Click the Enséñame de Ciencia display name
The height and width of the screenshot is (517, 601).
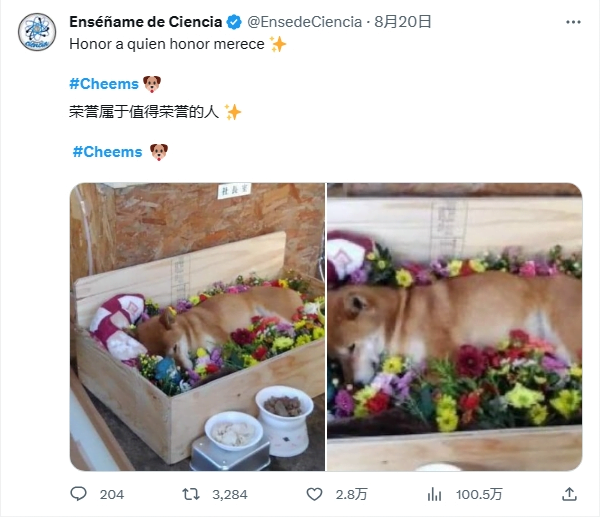coord(146,22)
